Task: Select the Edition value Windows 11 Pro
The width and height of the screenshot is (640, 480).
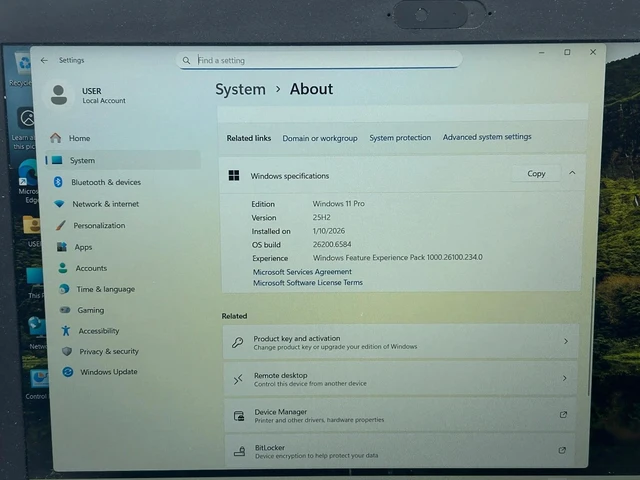Action: click(x=339, y=204)
